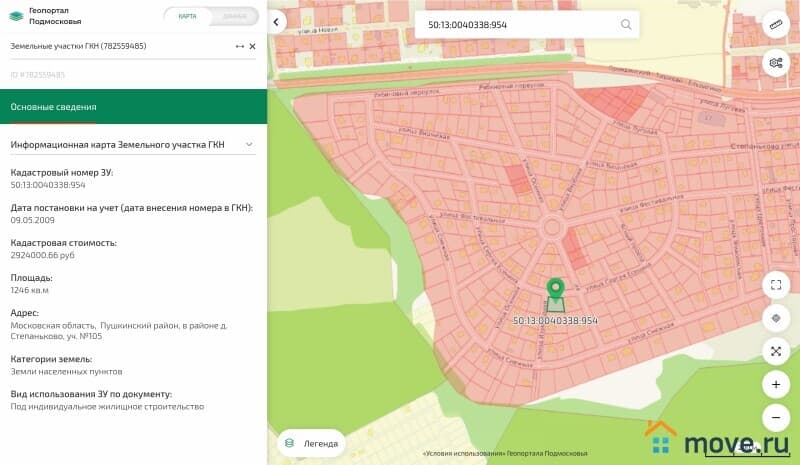Open the ruler measurement tool
800x465 pixels.
point(776,23)
